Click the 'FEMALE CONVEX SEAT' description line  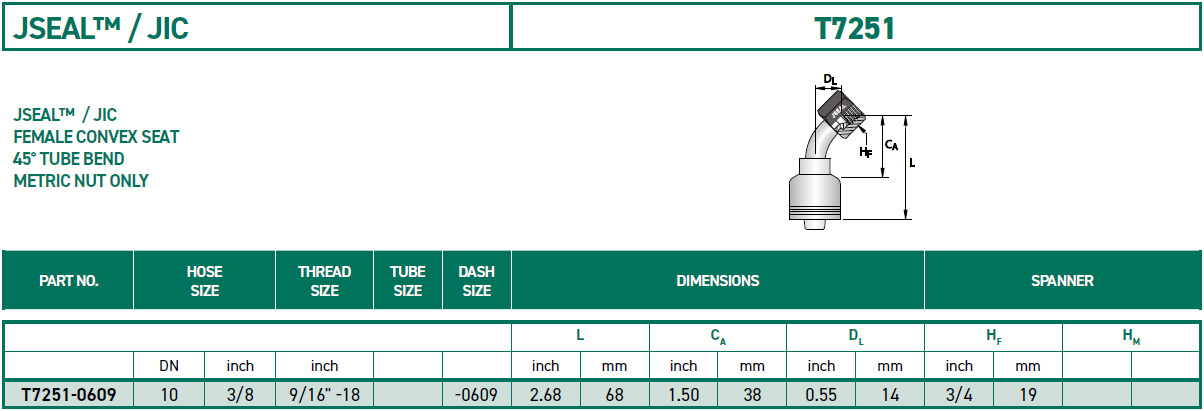[96, 137]
